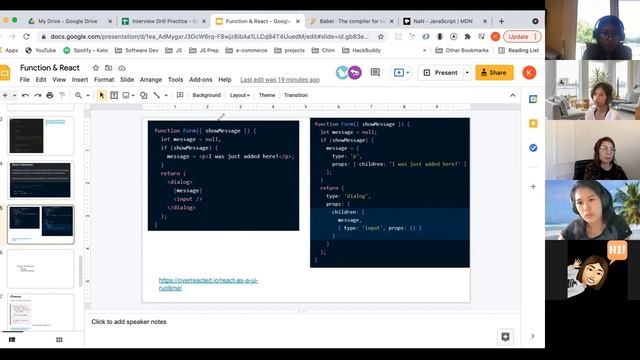
Task: Open the Add-ons menu
Action: pyautogui.click(x=201, y=80)
